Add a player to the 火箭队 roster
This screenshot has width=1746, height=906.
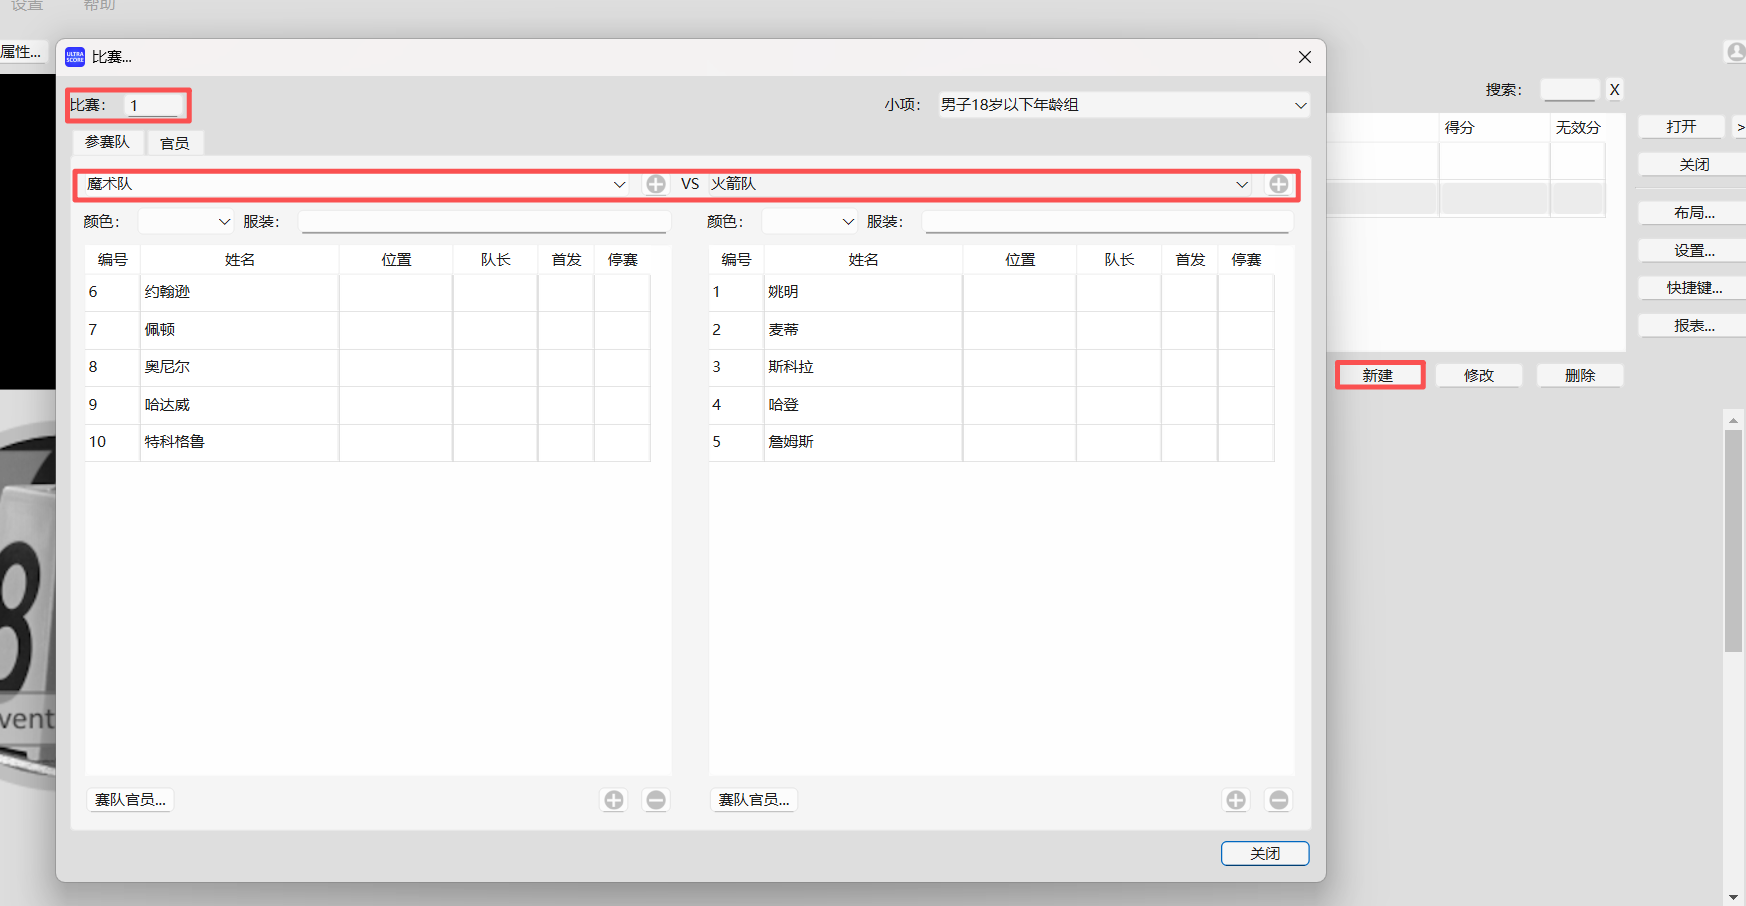(x=1235, y=800)
